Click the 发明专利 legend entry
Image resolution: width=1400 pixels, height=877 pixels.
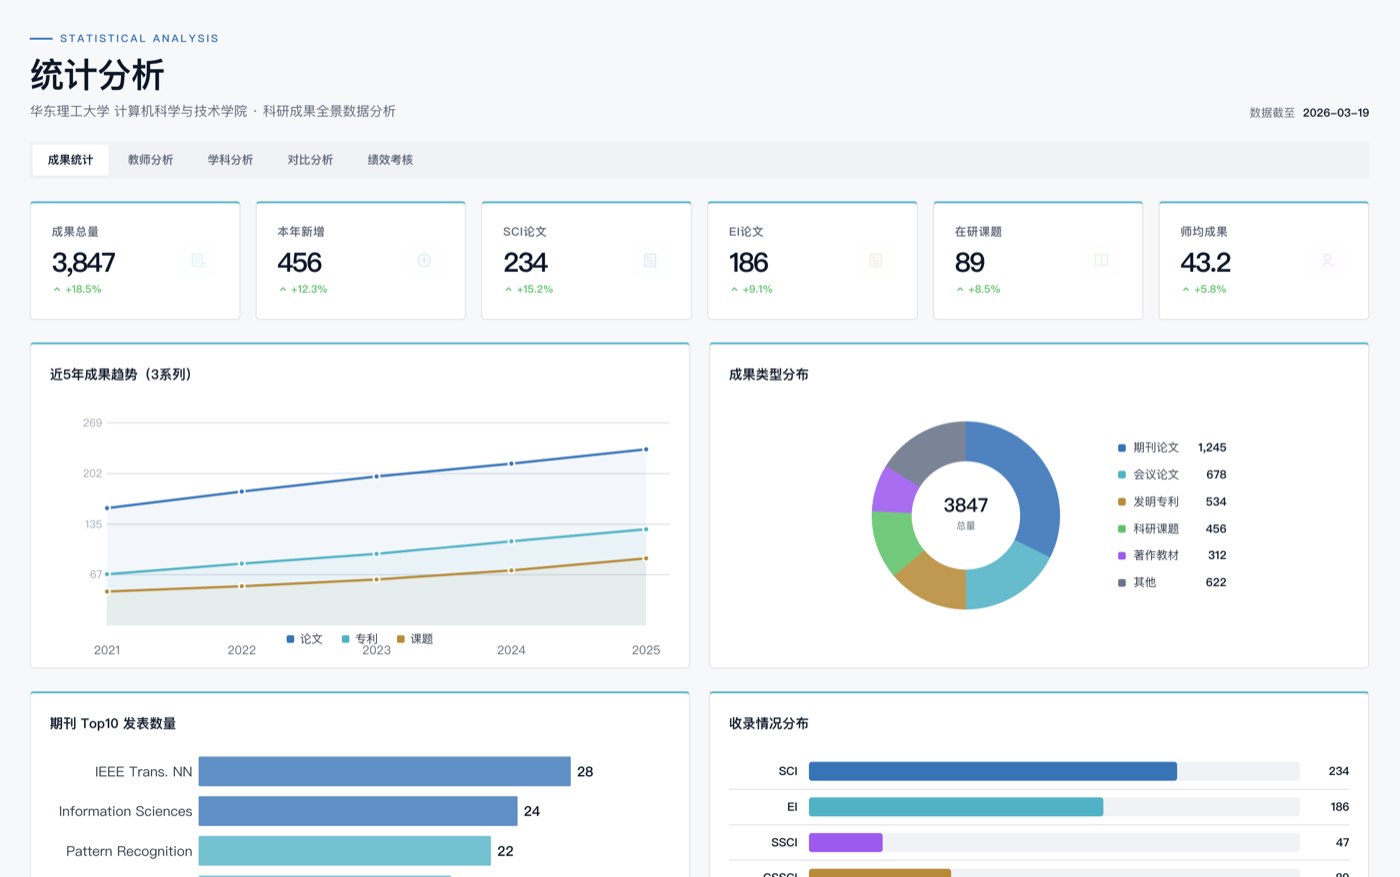(x=1155, y=502)
